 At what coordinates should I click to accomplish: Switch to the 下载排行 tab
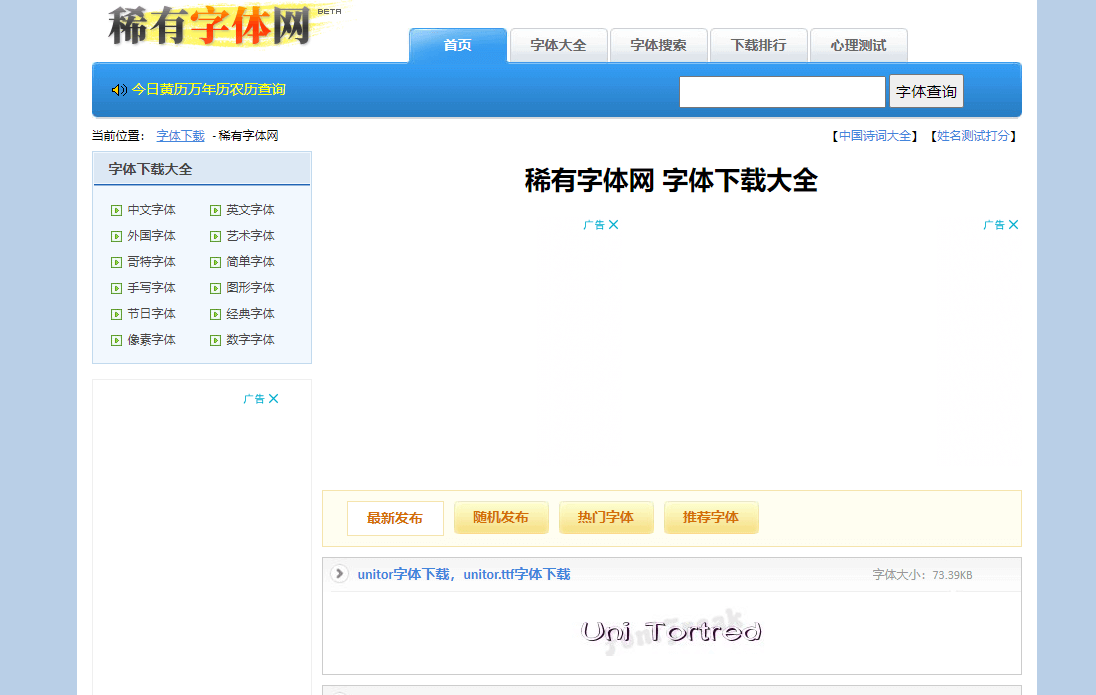tap(758, 46)
